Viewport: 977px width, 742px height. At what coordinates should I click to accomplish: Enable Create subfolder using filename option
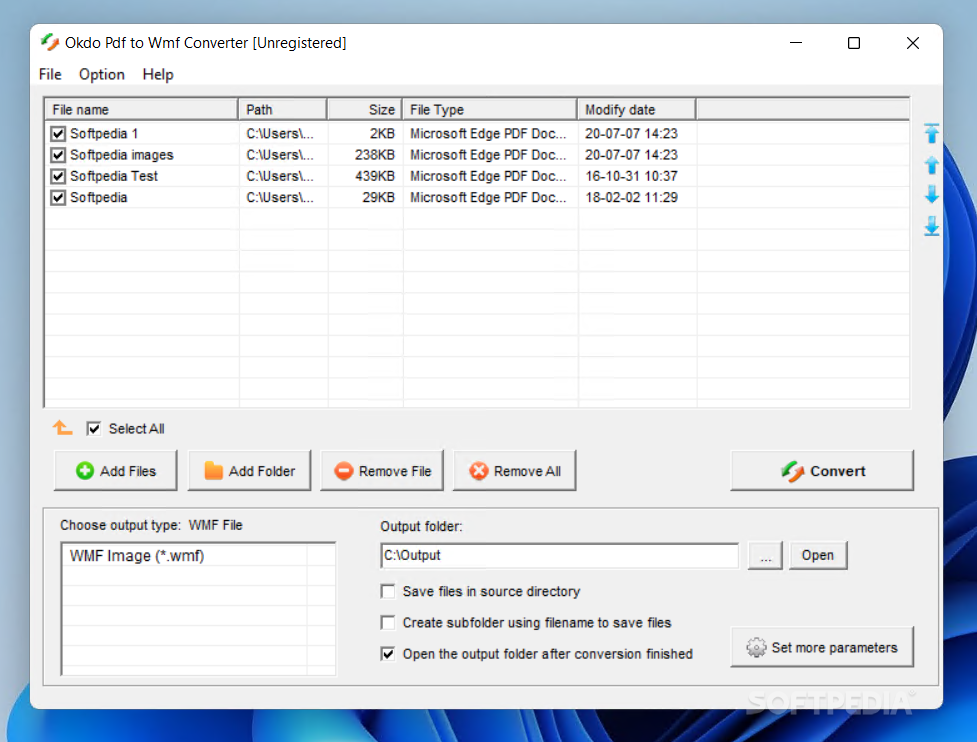click(x=388, y=622)
